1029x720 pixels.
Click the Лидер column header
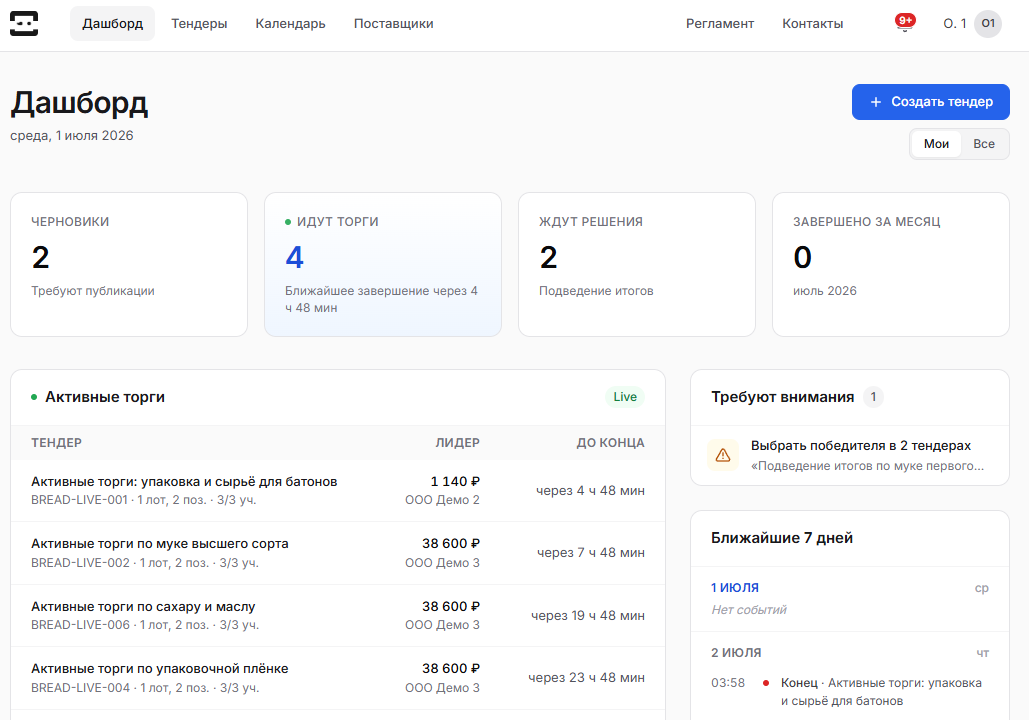click(x=457, y=443)
